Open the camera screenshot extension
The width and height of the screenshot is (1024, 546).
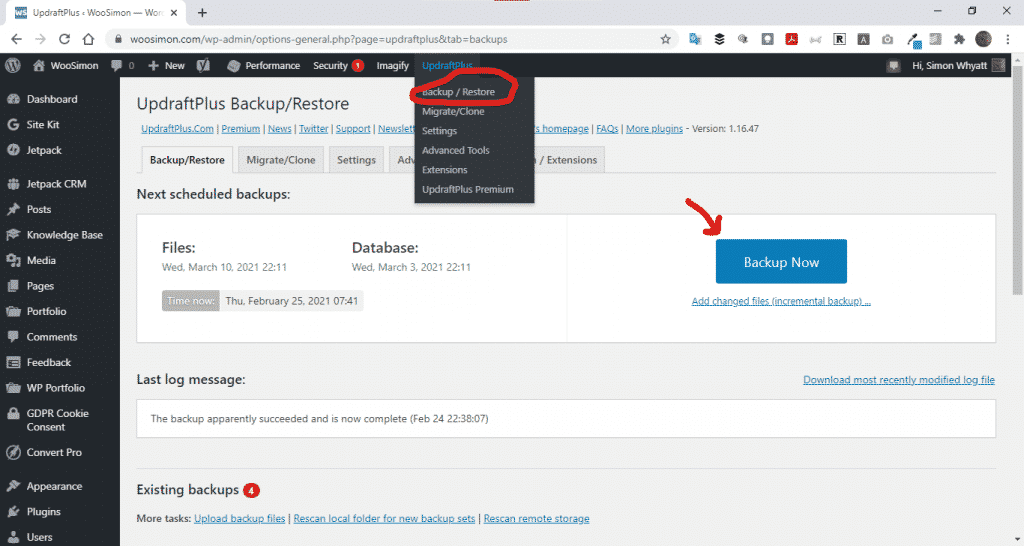887,39
